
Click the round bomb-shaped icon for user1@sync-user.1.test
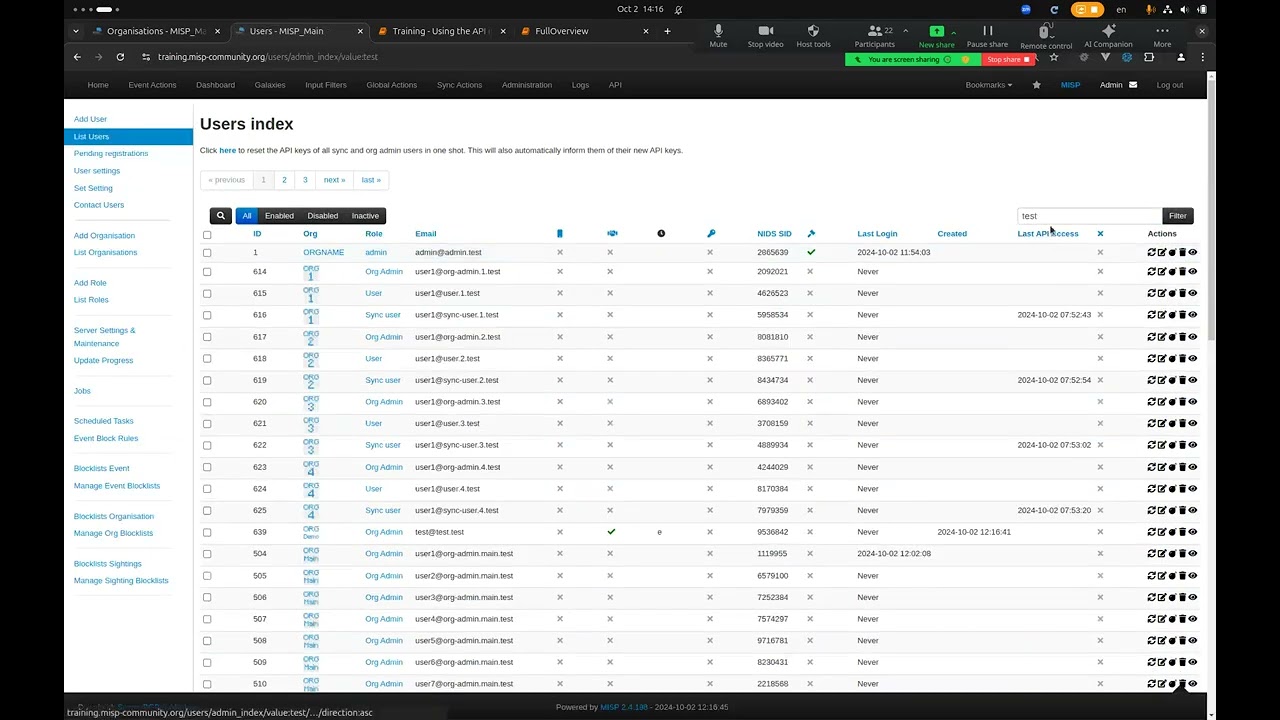1172,315
